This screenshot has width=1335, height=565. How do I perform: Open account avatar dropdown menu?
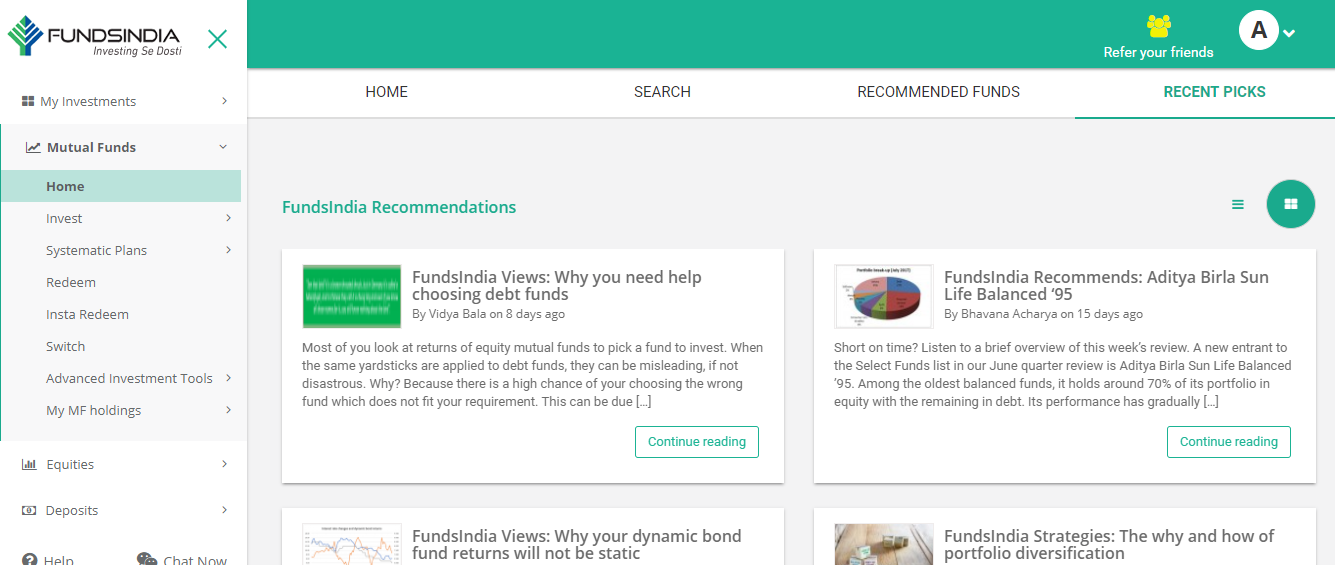click(1266, 31)
